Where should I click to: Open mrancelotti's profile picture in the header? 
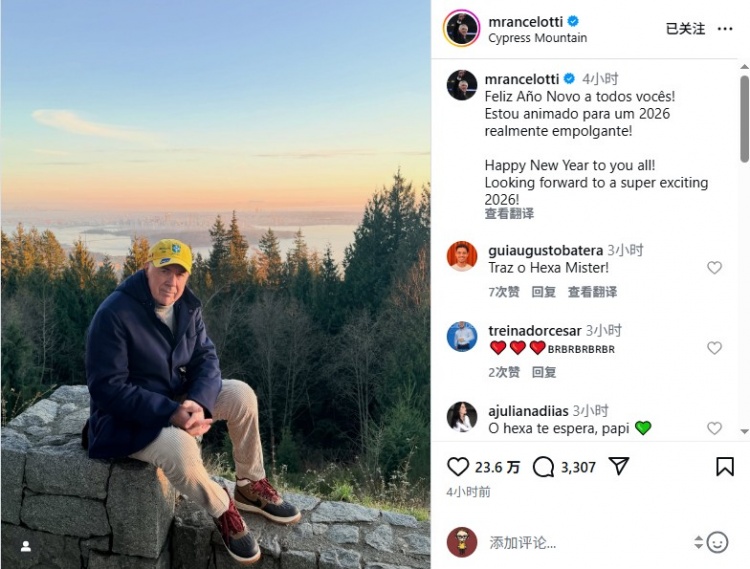(462, 29)
